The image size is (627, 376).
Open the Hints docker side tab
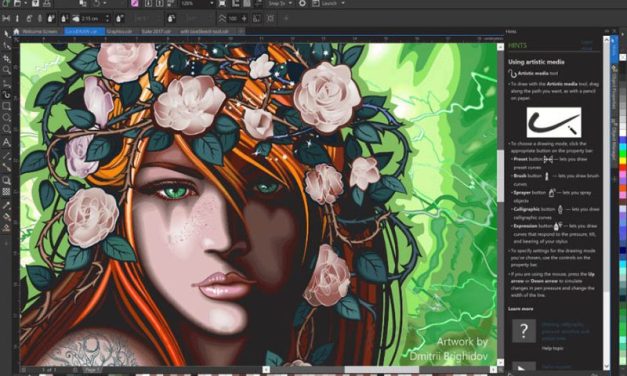pyautogui.click(x=614, y=50)
